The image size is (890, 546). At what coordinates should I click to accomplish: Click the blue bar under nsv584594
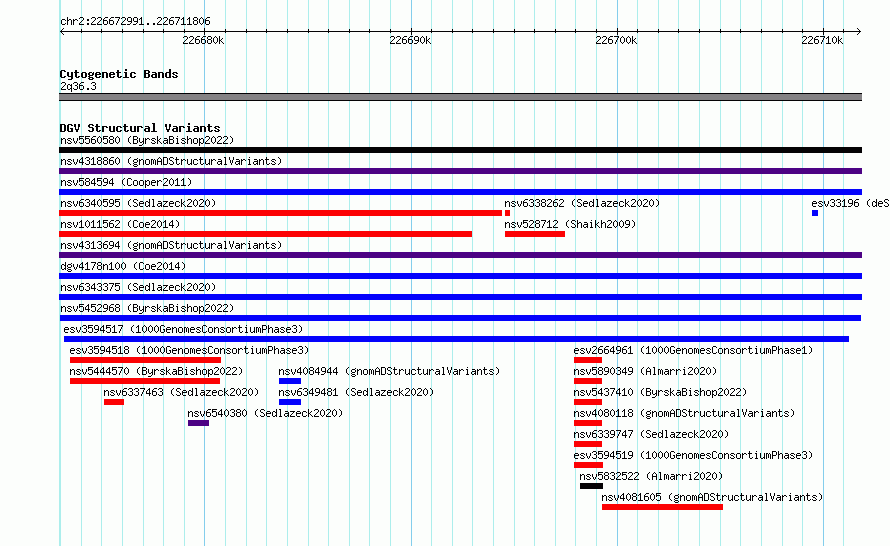coord(460,192)
